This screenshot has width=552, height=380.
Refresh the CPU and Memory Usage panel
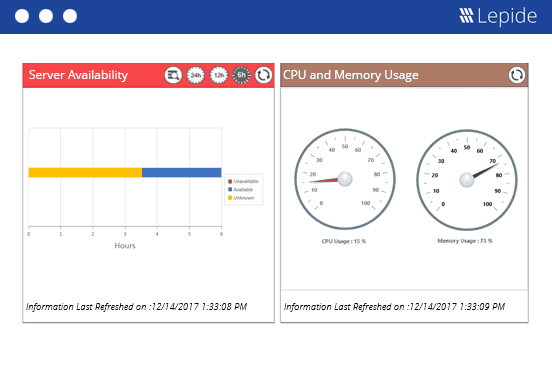coord(517,75)
